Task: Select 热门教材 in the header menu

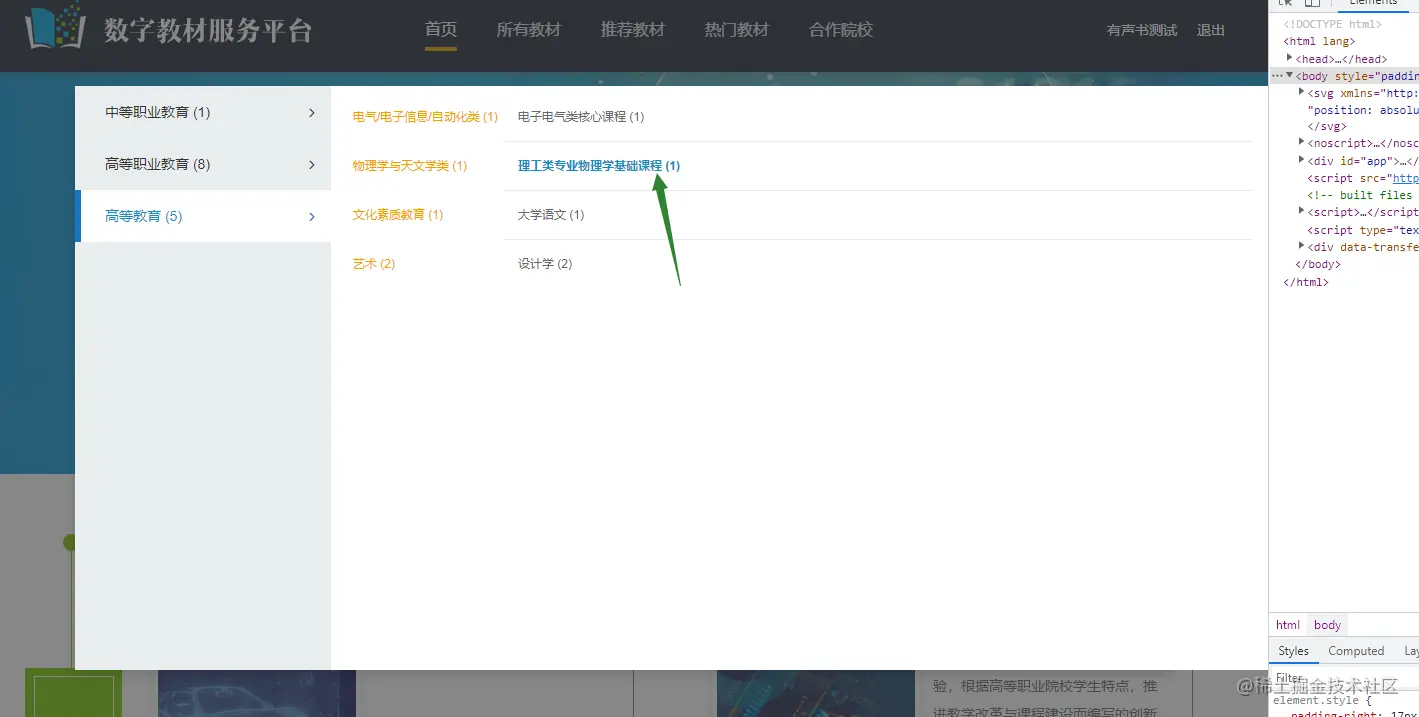Action: [x=737, y=30]
